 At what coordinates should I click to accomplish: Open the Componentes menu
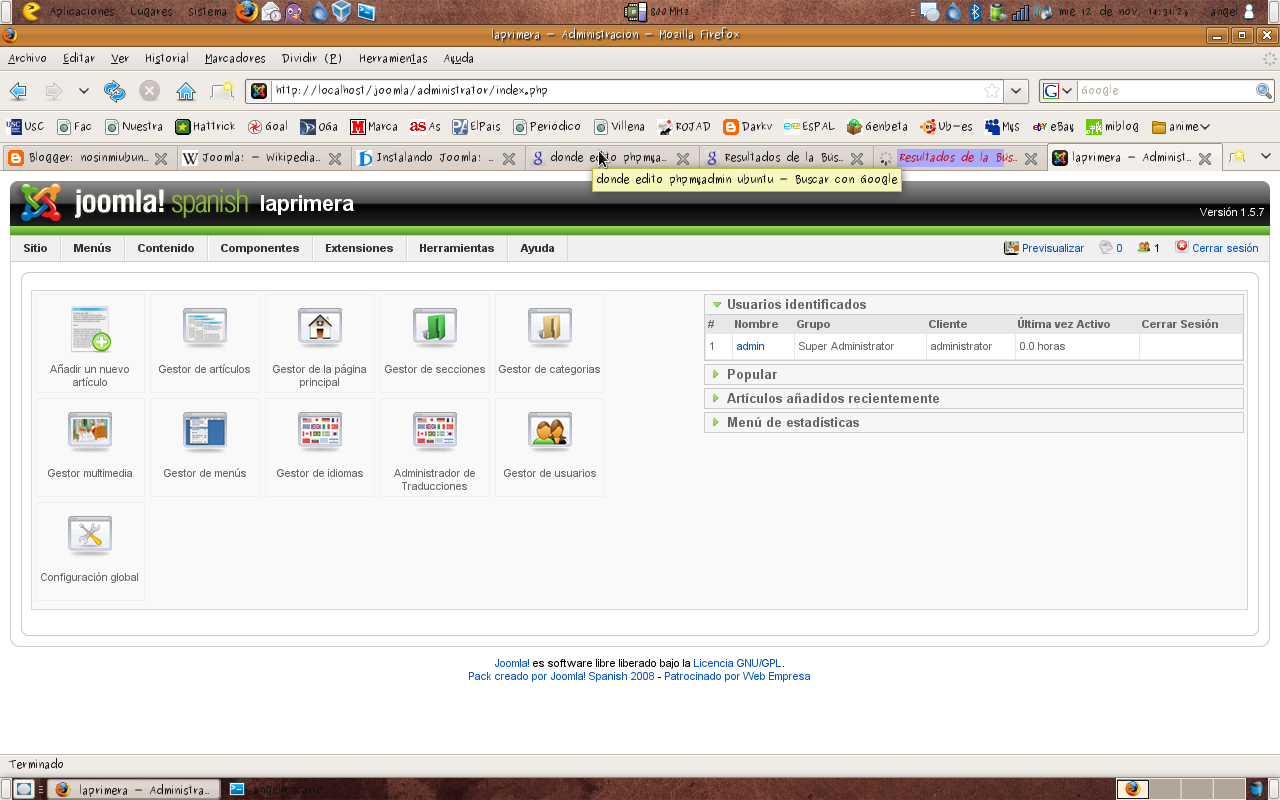[x=260, y=248]
